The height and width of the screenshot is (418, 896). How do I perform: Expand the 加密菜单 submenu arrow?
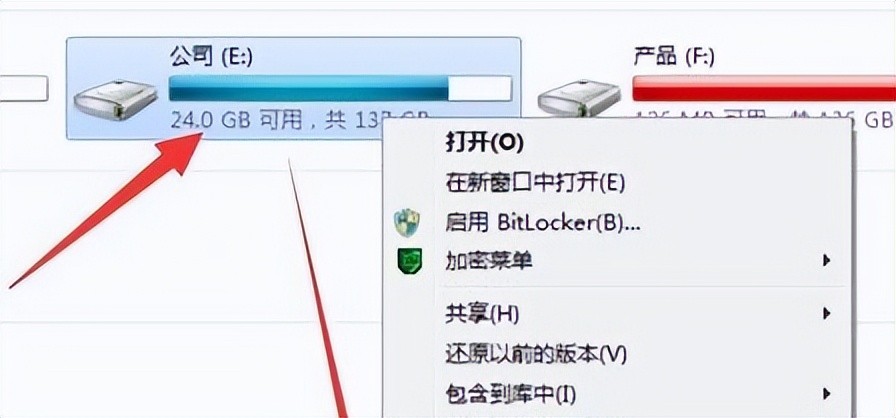click(x=826, y=261)
